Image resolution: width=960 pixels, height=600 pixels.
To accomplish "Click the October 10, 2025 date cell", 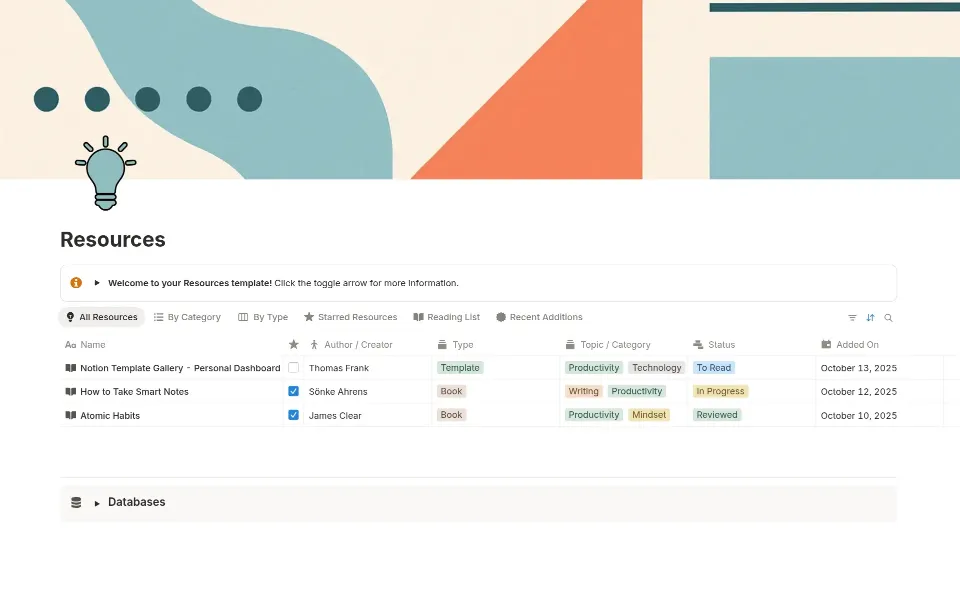I will tap(858, 416).
